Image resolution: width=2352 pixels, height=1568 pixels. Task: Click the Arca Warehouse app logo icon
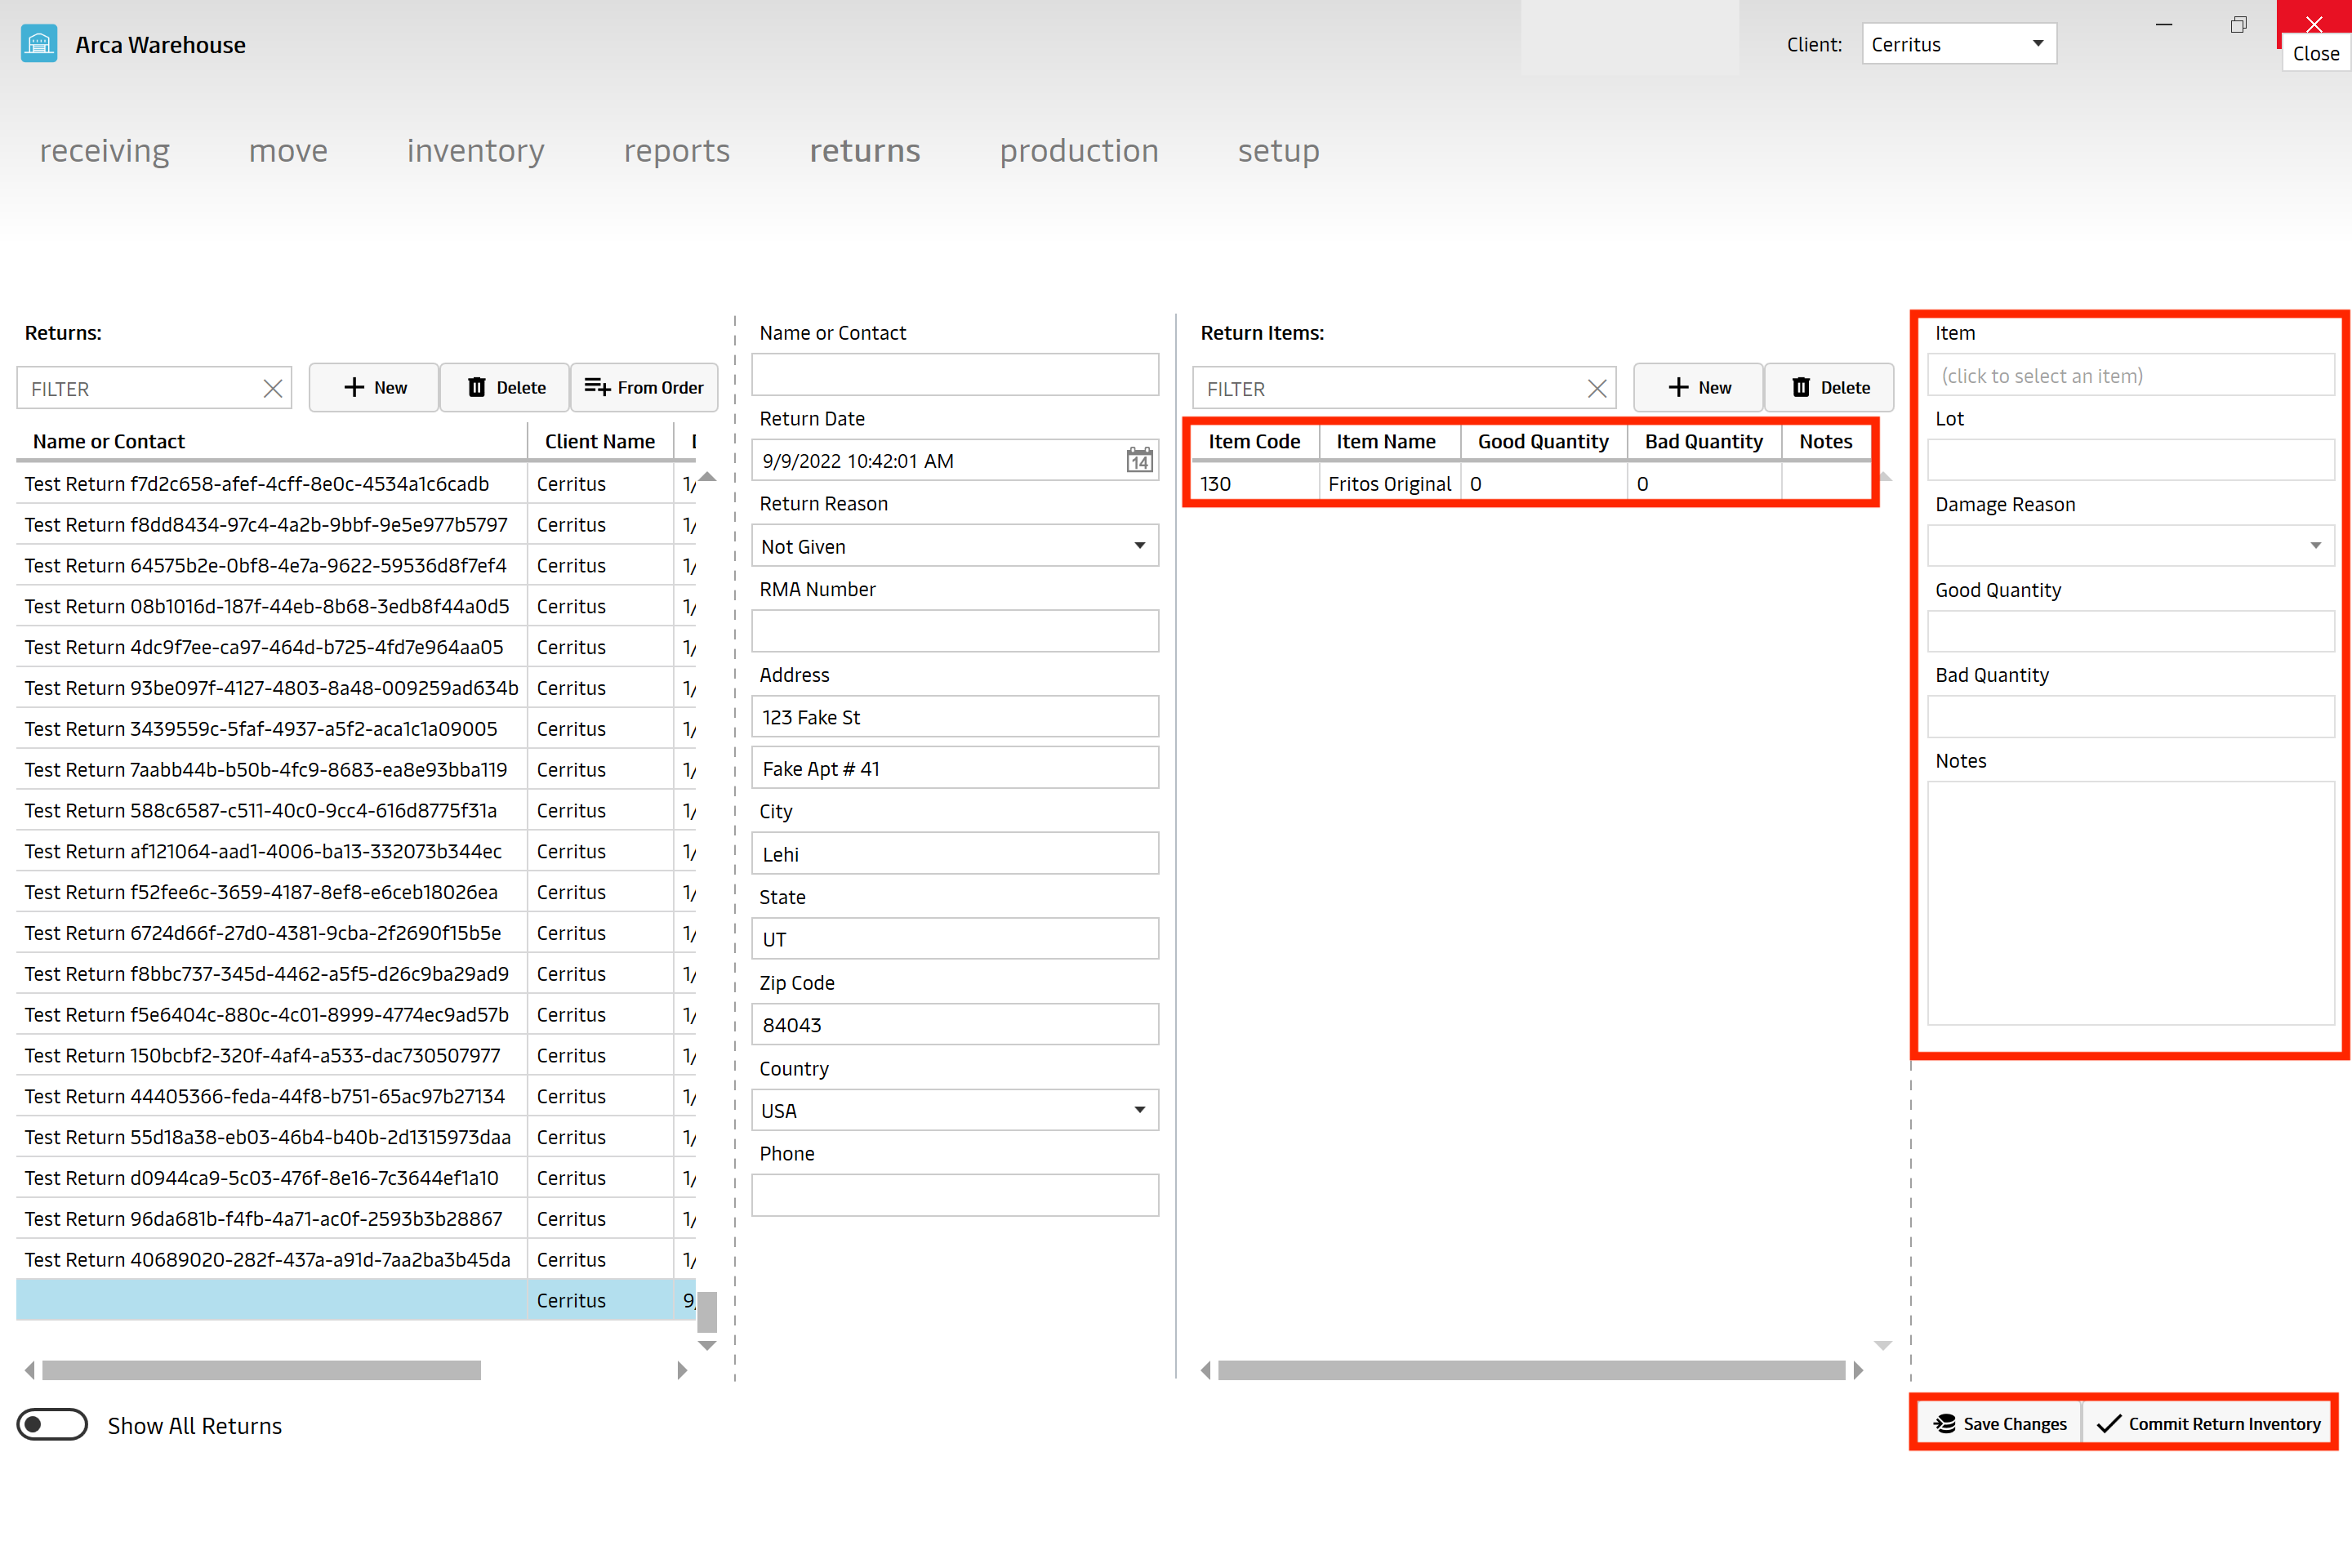tap(39, 44)
